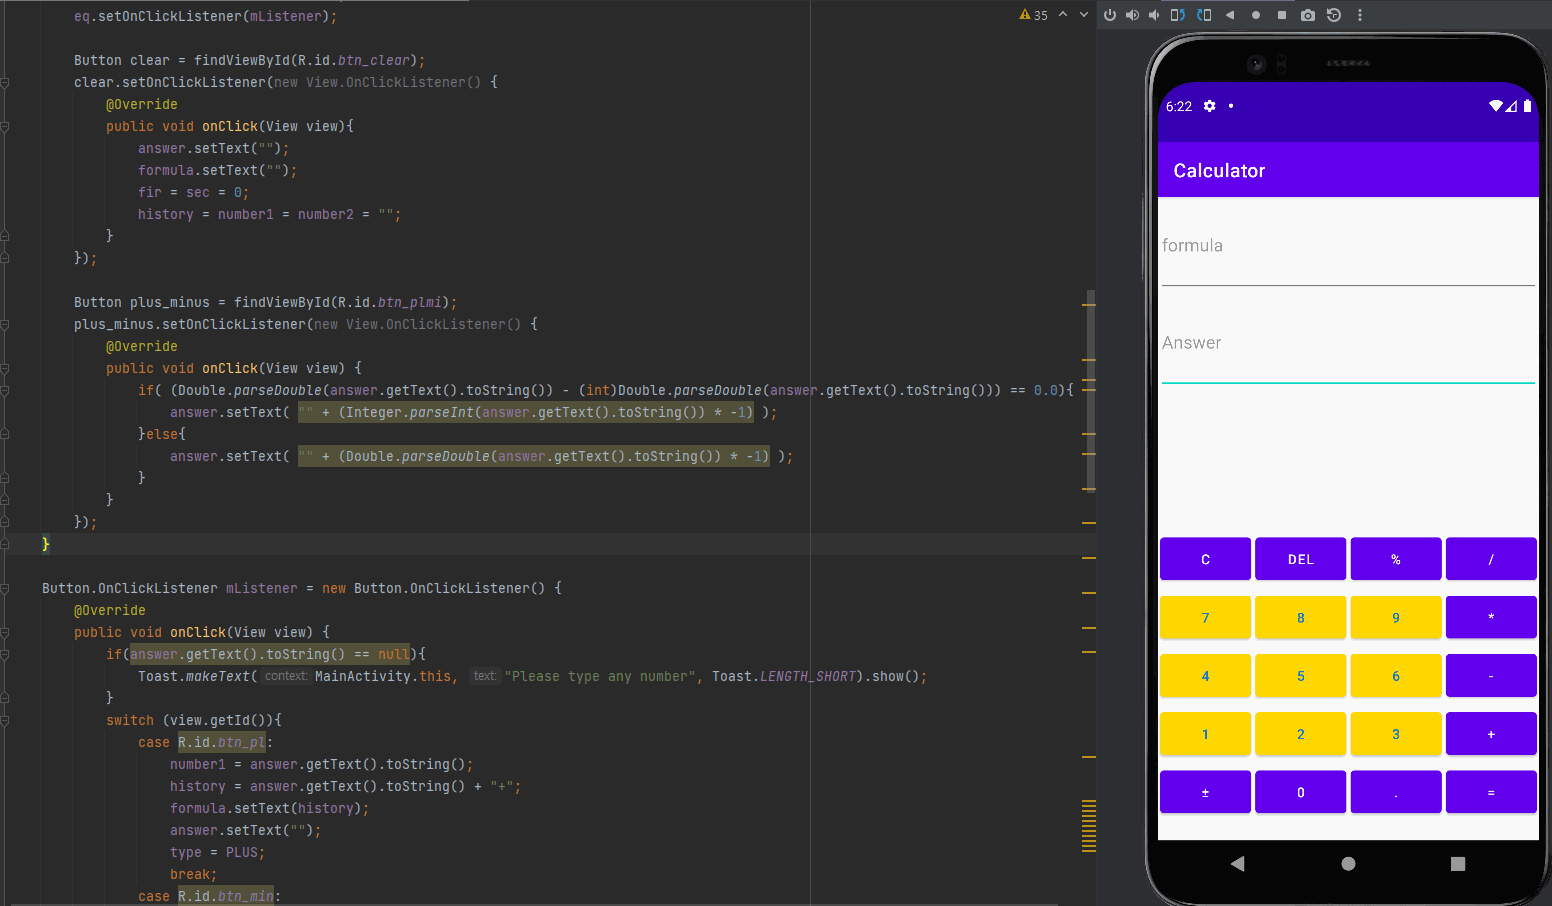Viewport: 1552px width, 906px height.
Task: Click the emulator volume down icon
Action: (x=1154, y=15)
